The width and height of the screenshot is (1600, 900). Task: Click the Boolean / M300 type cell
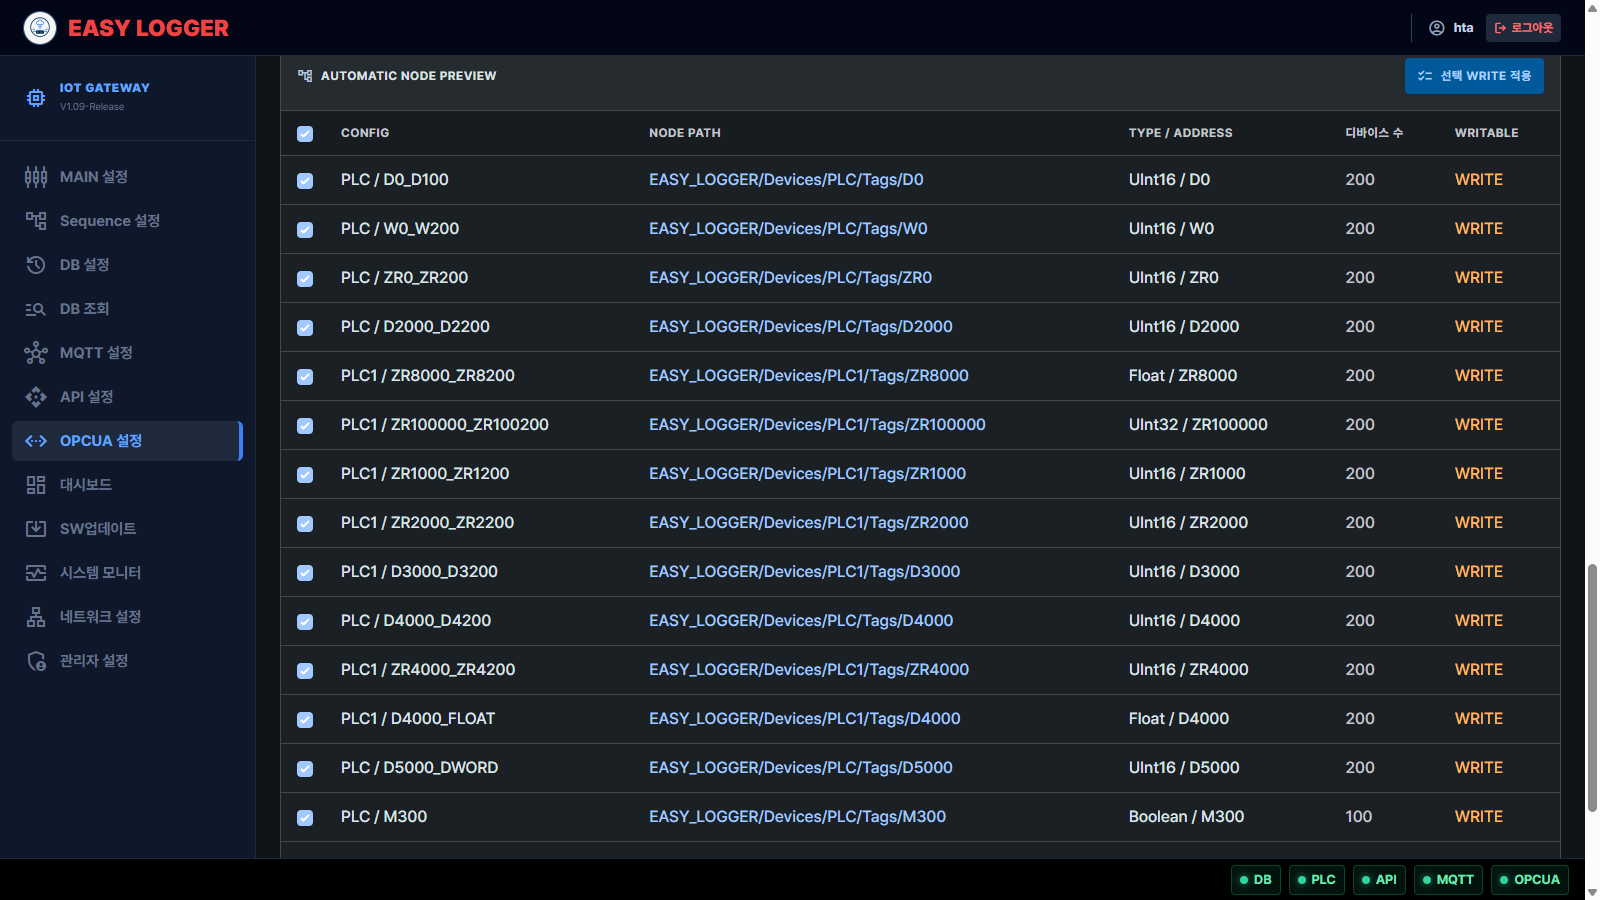coord(1187,817)
